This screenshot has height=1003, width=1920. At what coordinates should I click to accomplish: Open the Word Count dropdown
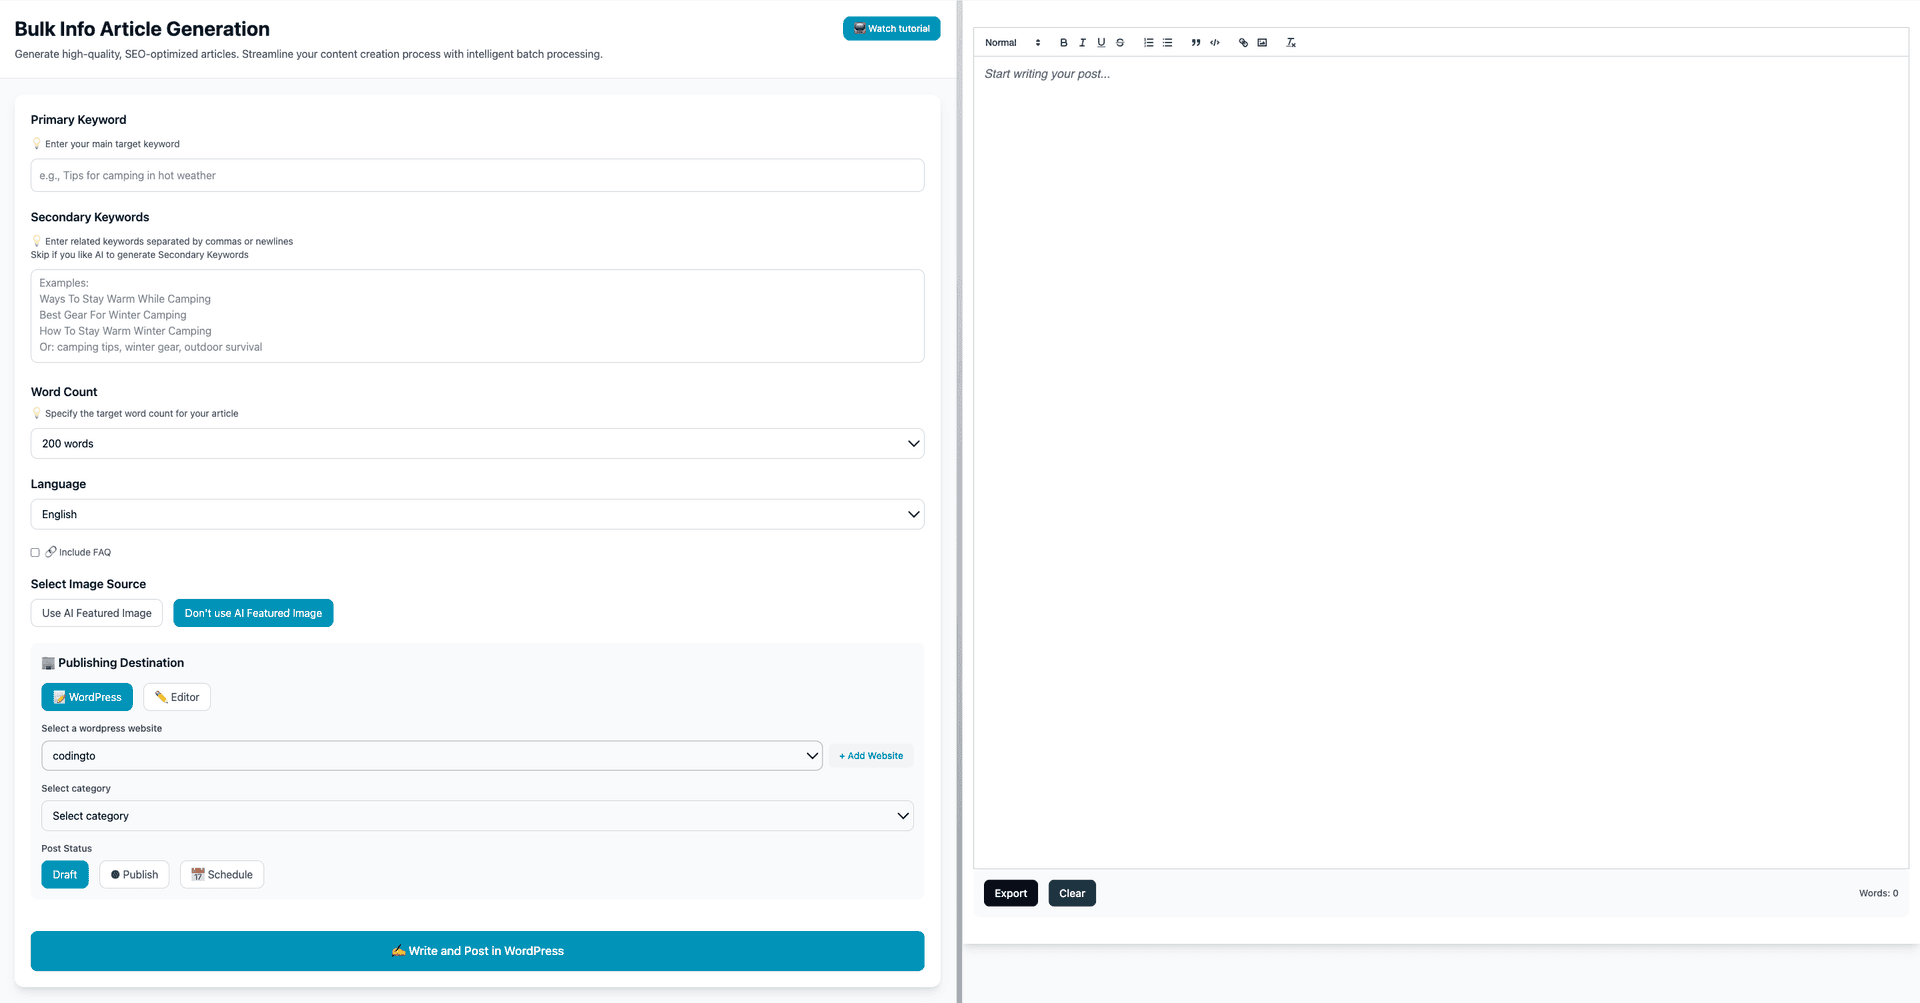477,443
